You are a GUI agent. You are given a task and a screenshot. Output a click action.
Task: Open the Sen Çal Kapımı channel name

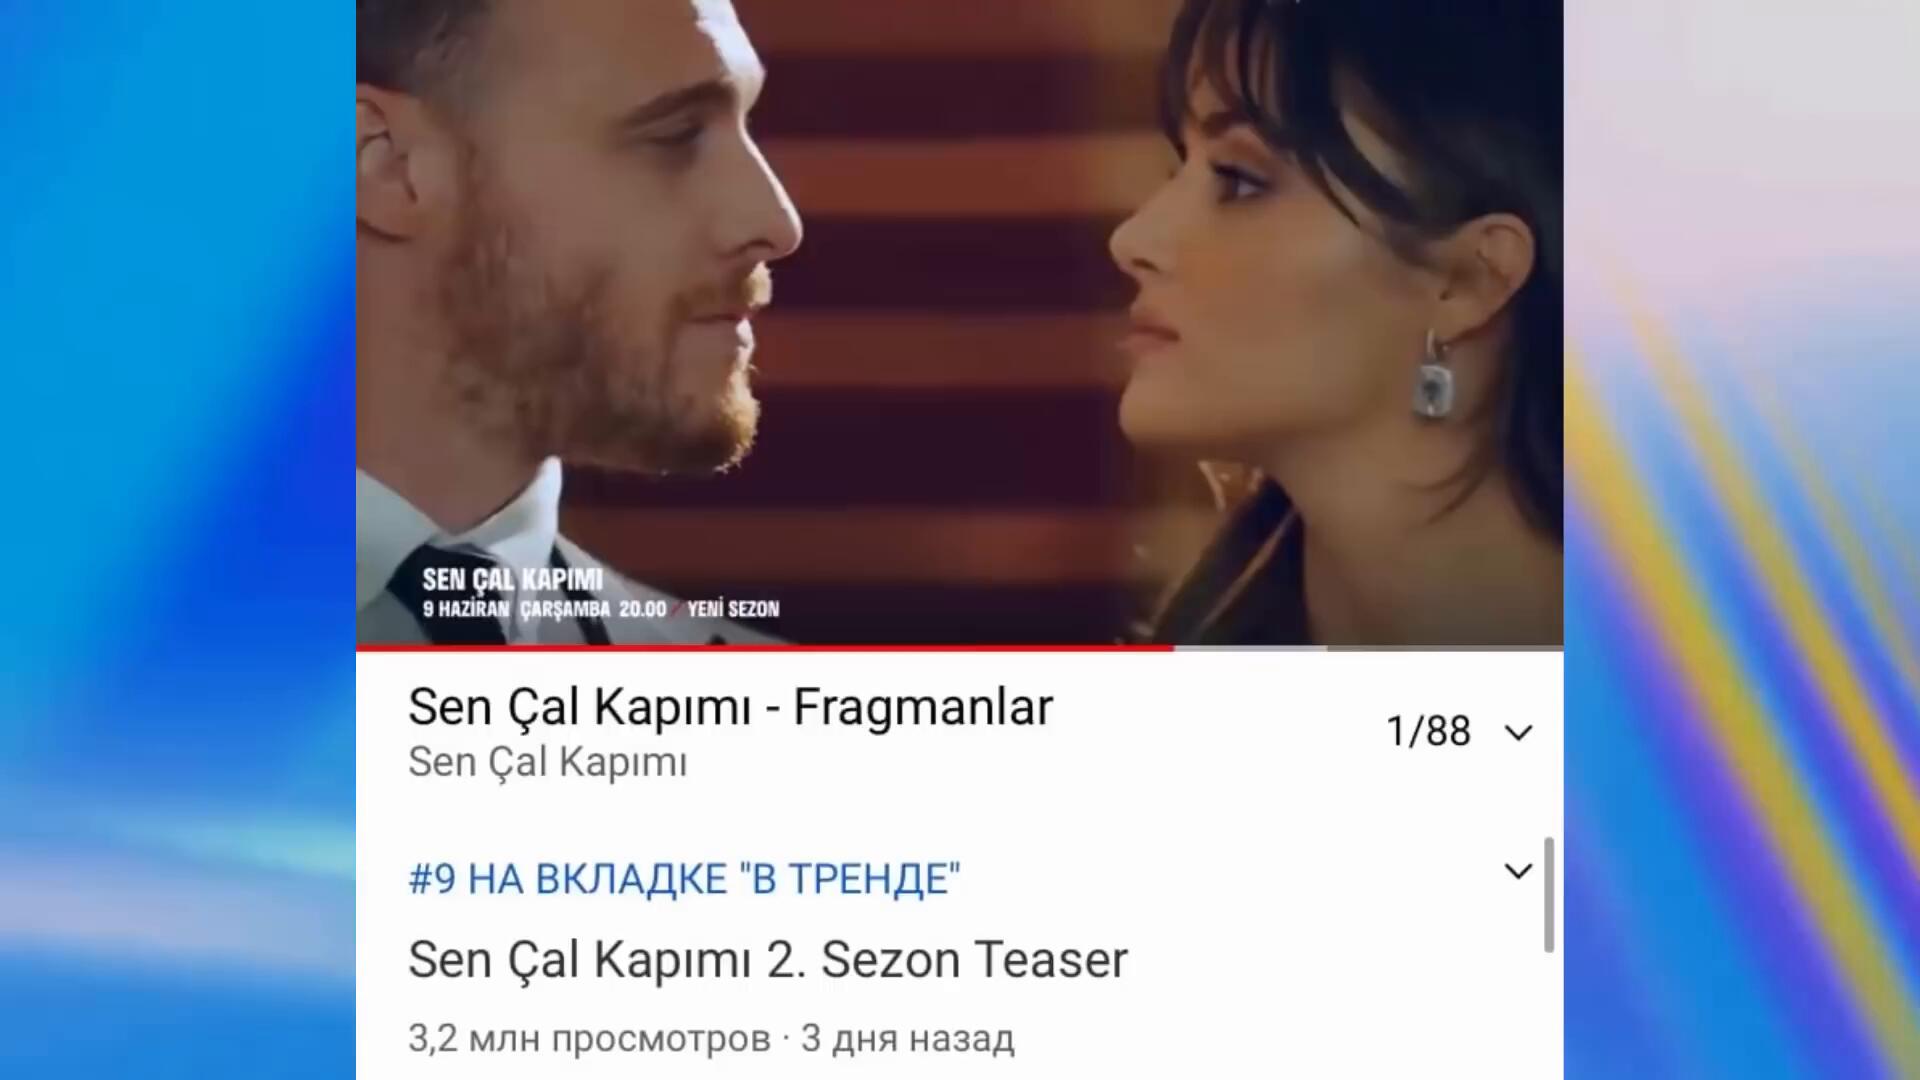click(x=548, y=762)
